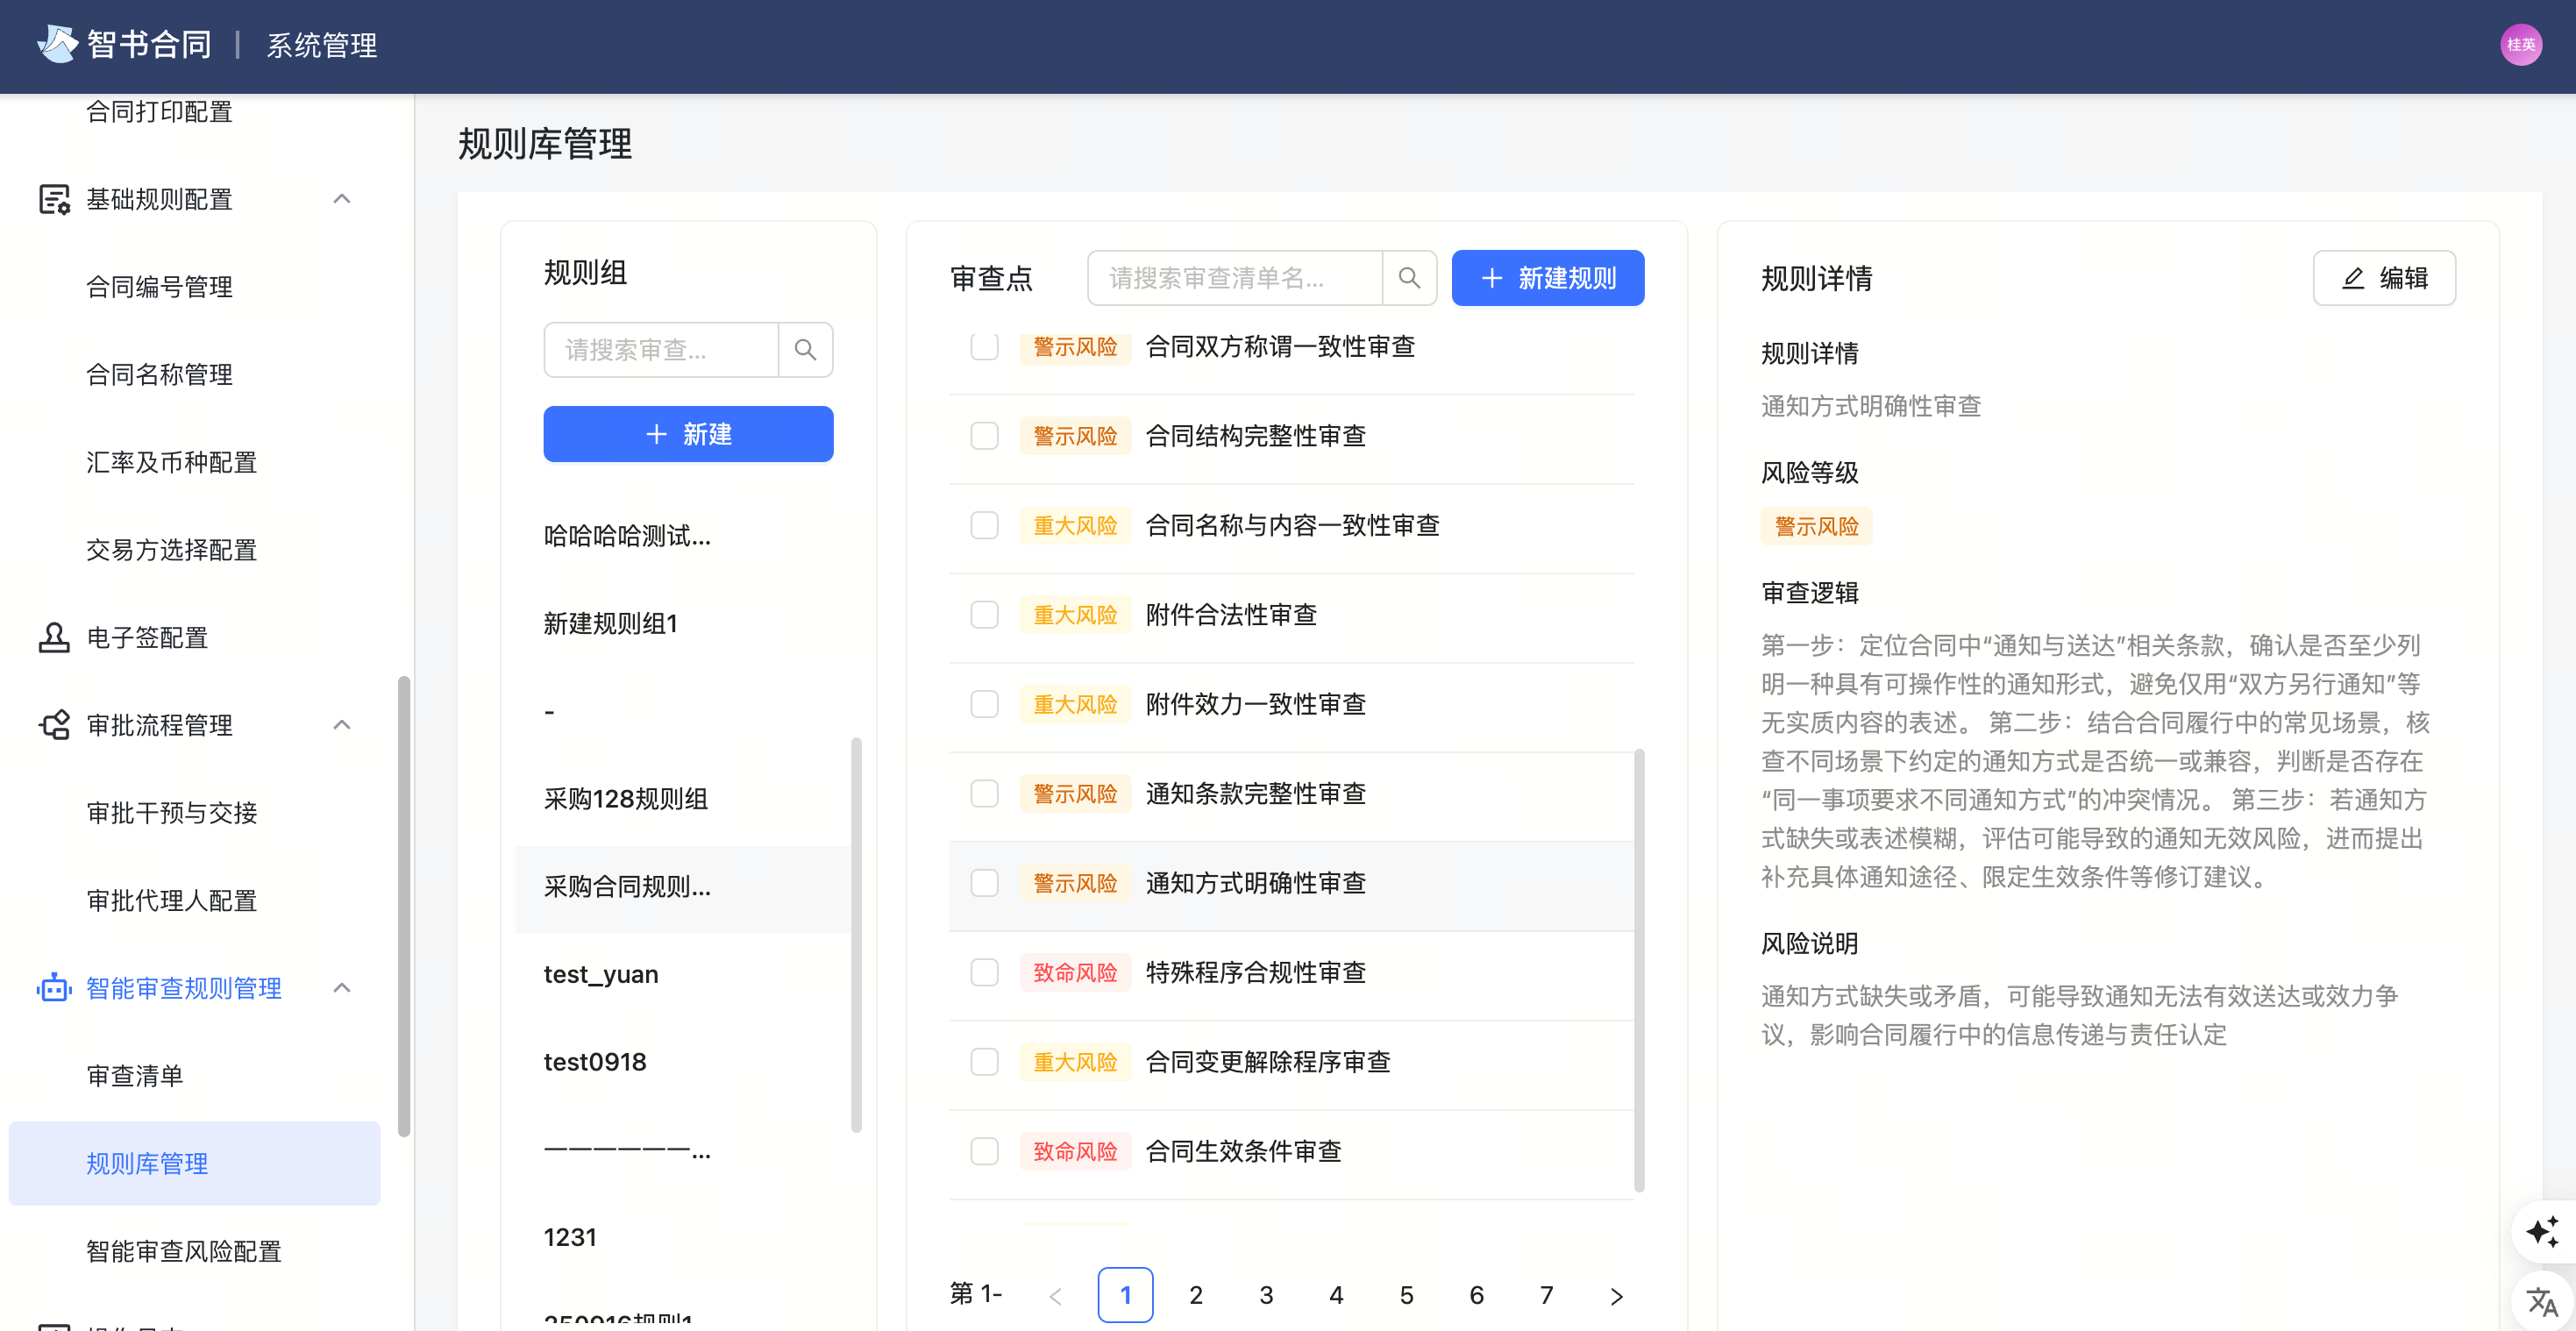Viewport: 2576px width, 1331px height.
Task: Go to page 3 of the review list
Action: pyautogui.click(x=1266, y=1294)
